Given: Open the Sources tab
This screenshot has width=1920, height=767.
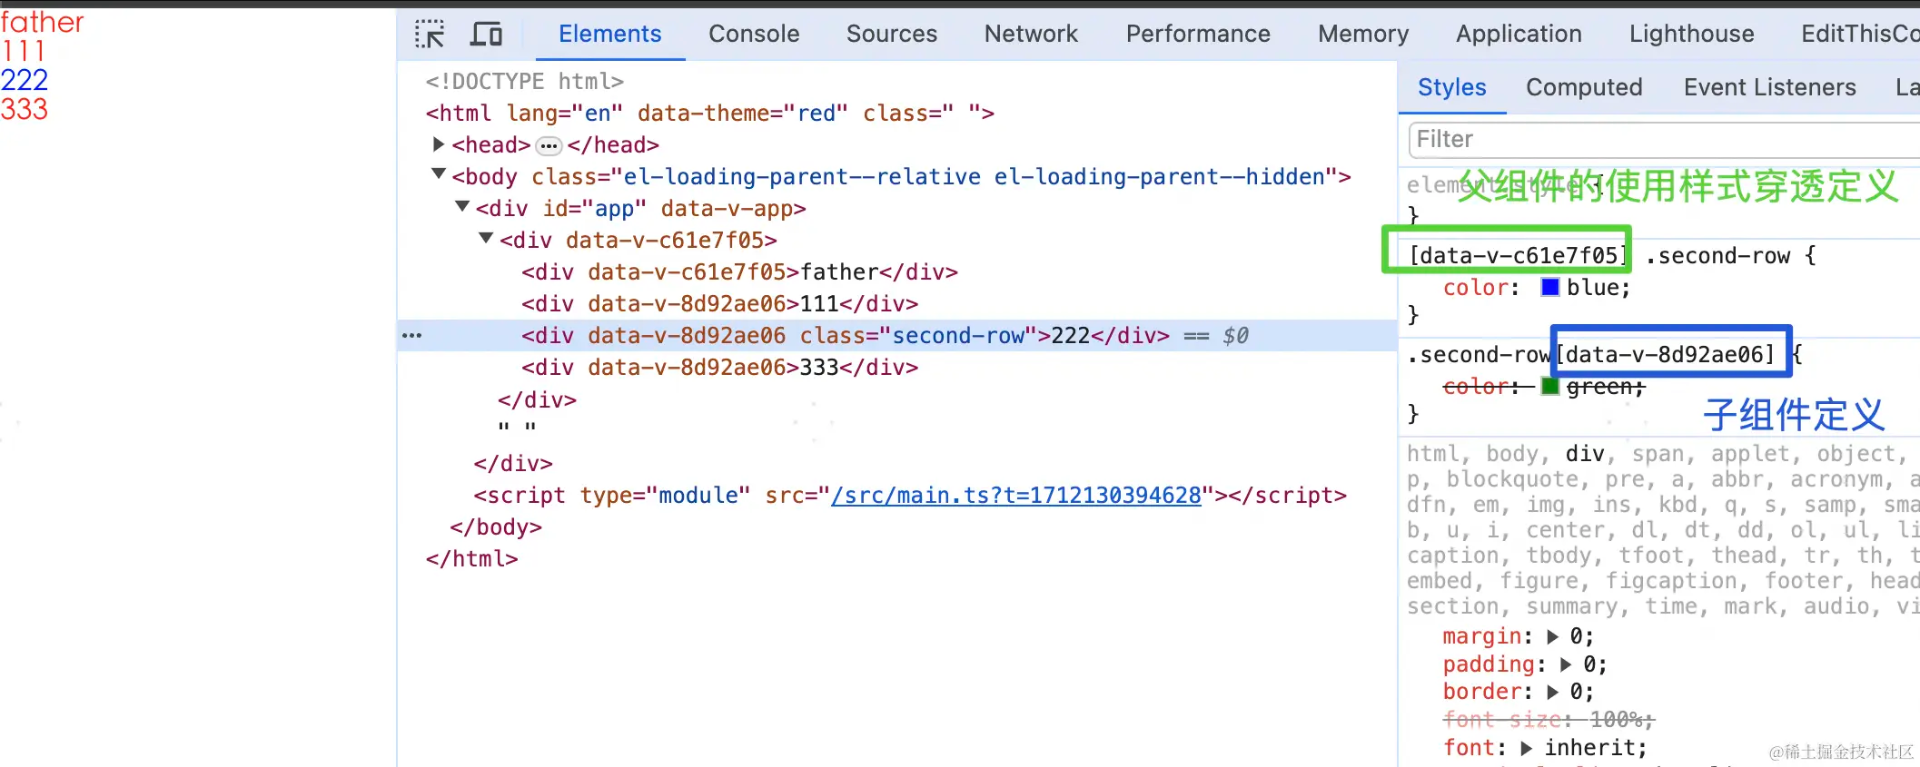Looking at the screenshot, I should tap(892, 34).
